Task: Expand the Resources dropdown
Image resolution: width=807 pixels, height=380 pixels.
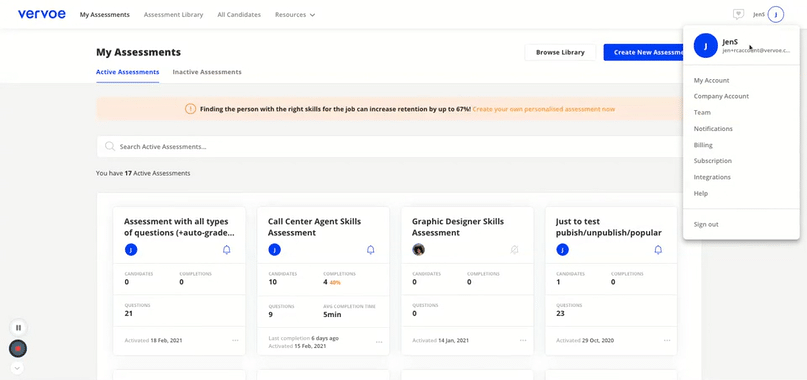Action: (295, 15)
